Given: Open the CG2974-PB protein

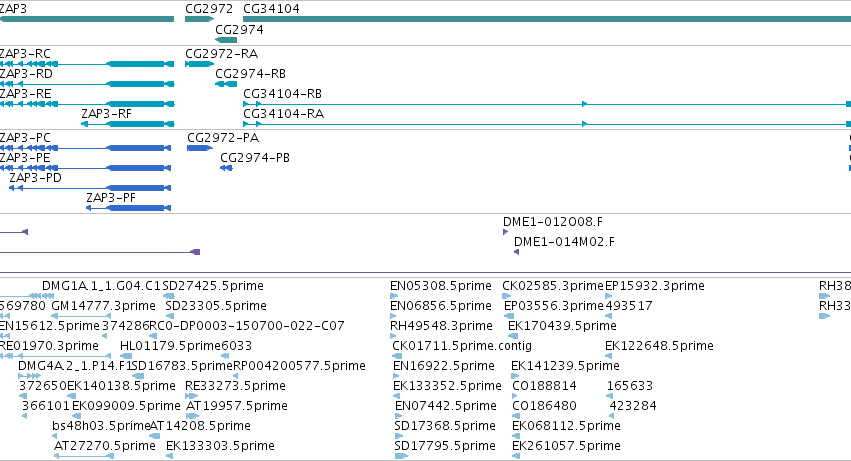Looking at the screenshot, I should click(x=226, y=168).
